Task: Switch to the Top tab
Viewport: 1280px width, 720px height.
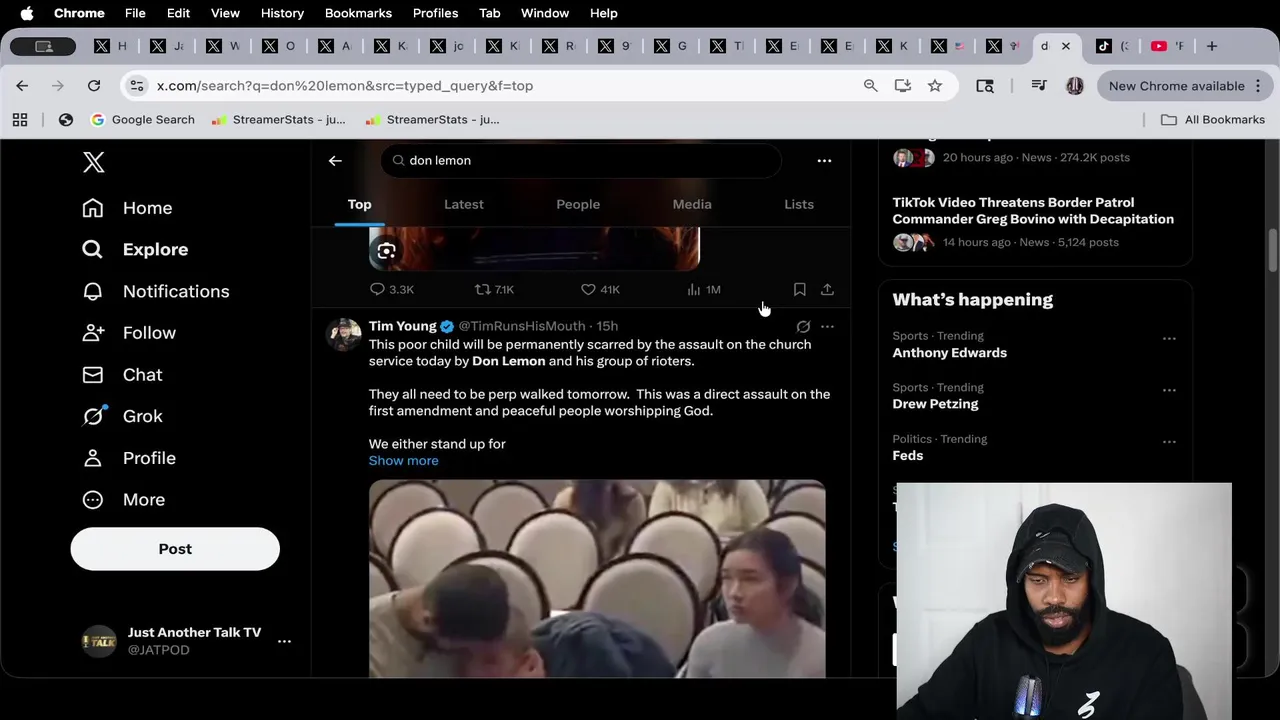Action: click(359, 204)
